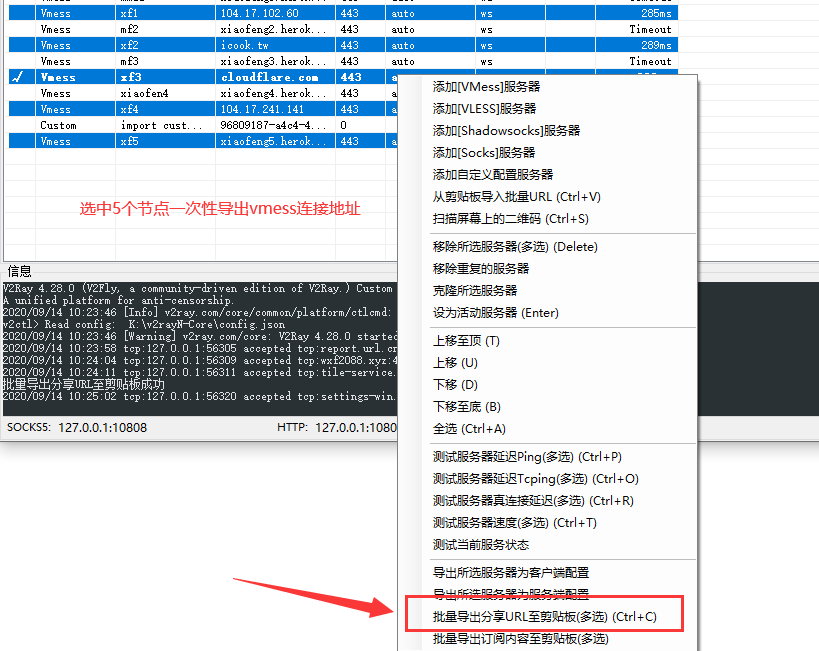Click xiaofeng5.herok... address cell
Image resolution: width=819 pixels, height=651 pixels.
coord(274,141)
